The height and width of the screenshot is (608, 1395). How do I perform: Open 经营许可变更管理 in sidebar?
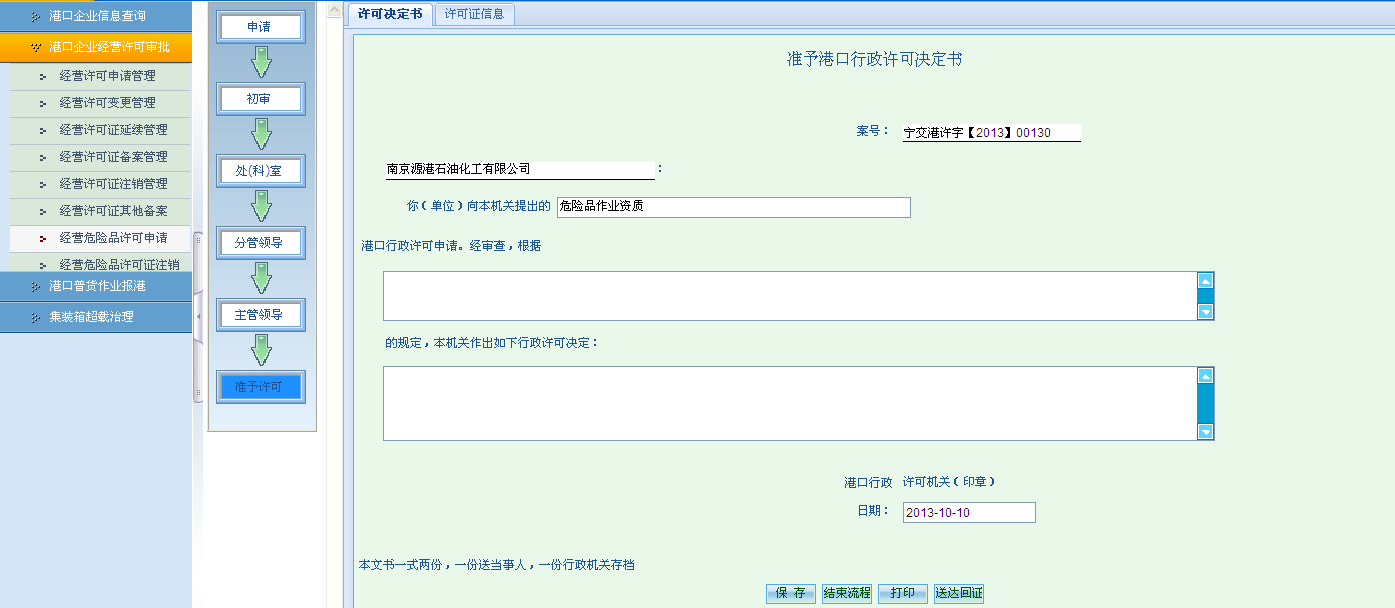[107, 103]
